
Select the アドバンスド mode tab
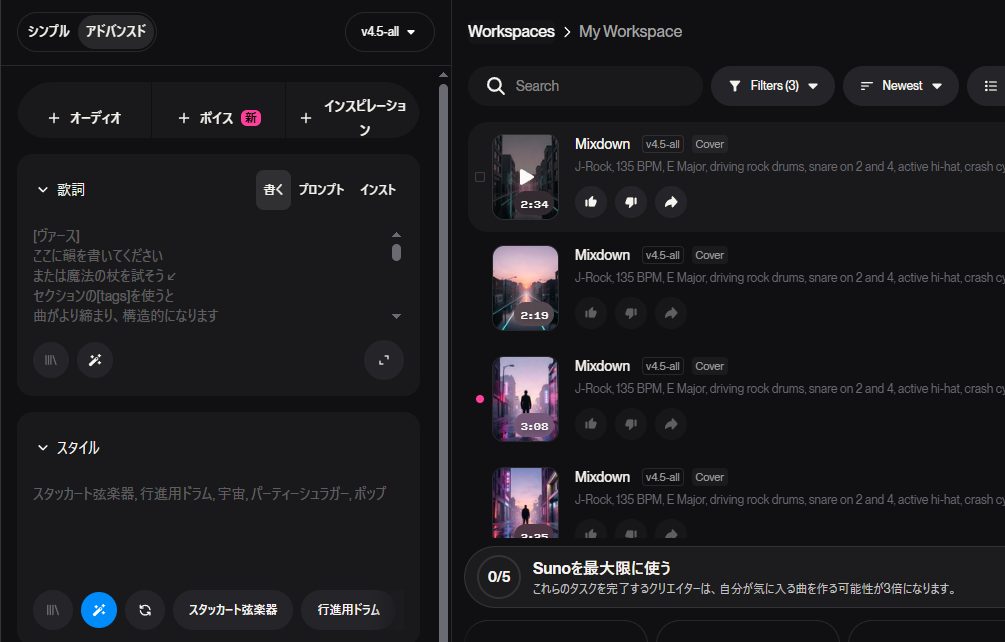[x=116, y=31]
